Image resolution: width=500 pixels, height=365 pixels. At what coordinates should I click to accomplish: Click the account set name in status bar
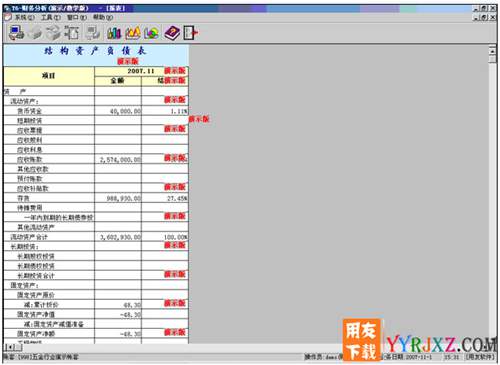pyautogui.click(x=42, y=357)
